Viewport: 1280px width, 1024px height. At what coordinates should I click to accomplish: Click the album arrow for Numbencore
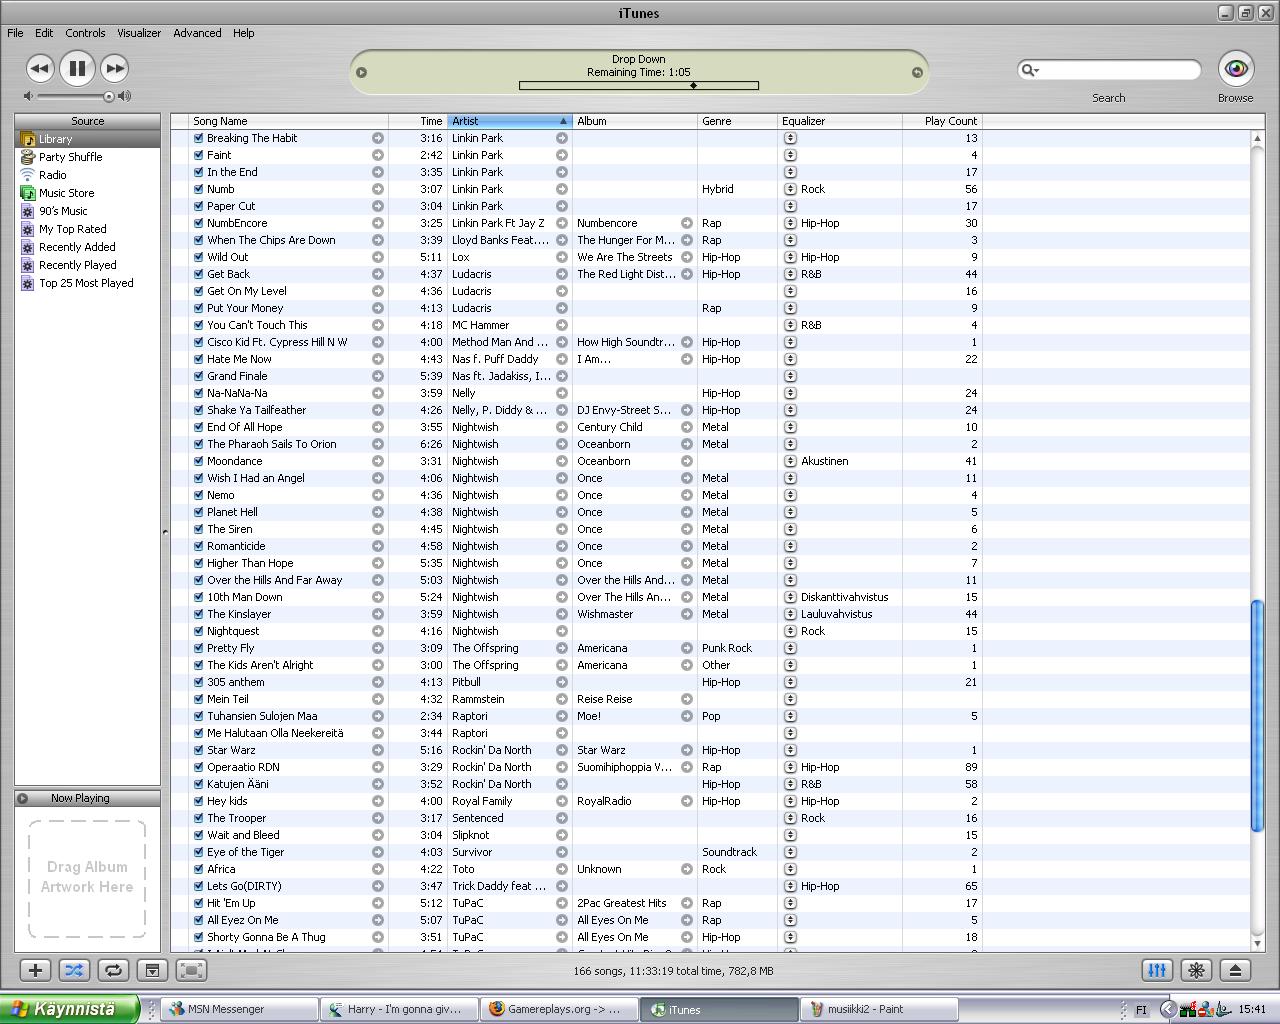[x=687, y=223]
